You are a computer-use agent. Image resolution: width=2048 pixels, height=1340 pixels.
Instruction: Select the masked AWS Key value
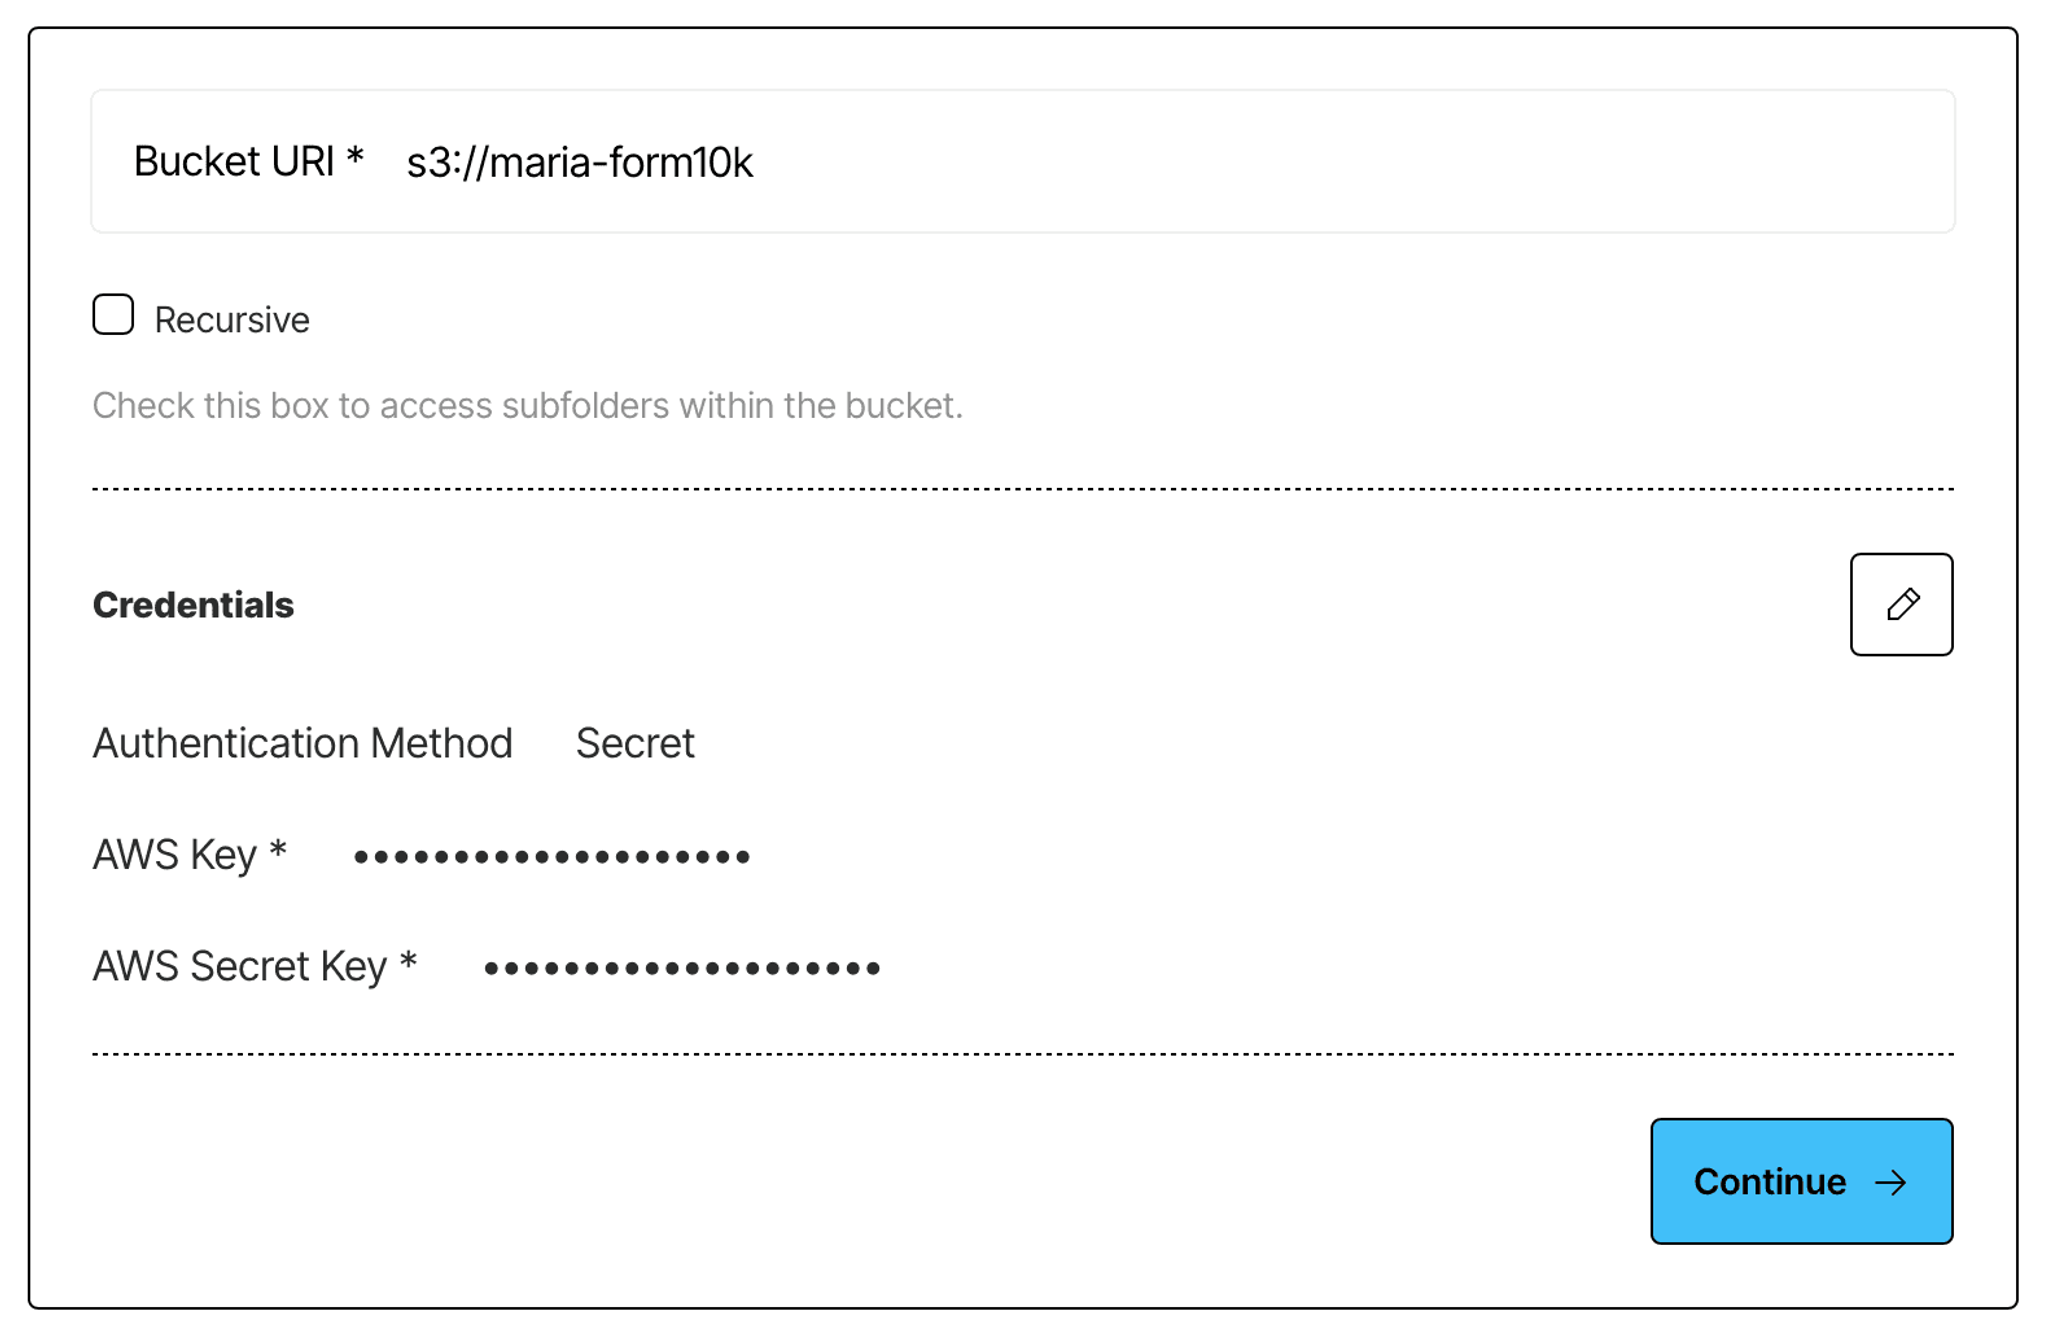pos(552,857)
